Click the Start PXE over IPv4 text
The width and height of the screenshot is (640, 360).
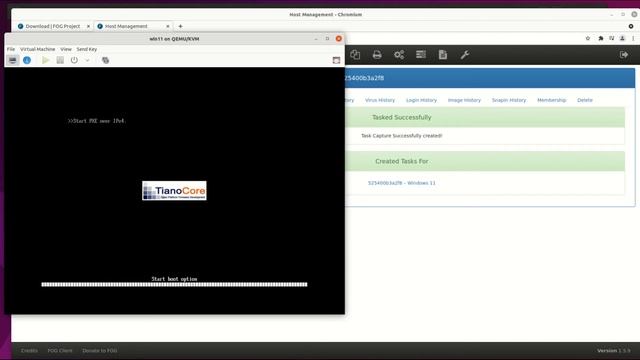(96, 121)
